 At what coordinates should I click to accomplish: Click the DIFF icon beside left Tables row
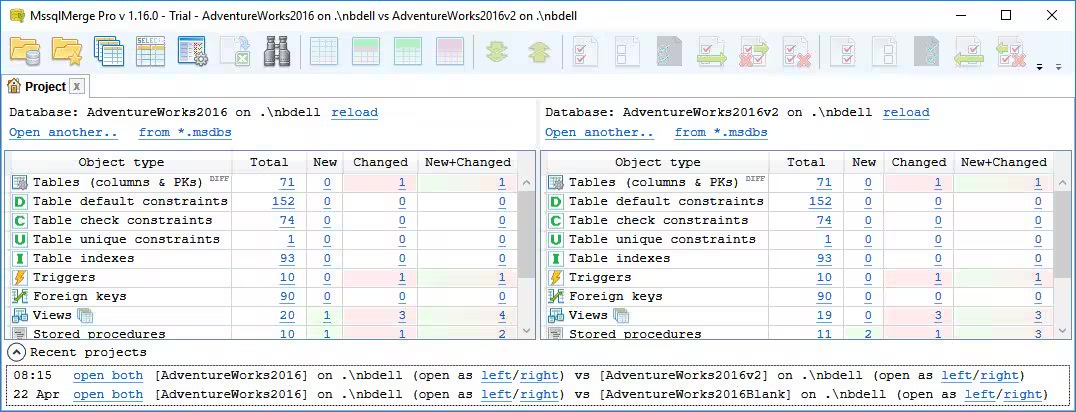pyautogui.click(x=220, y=179)
